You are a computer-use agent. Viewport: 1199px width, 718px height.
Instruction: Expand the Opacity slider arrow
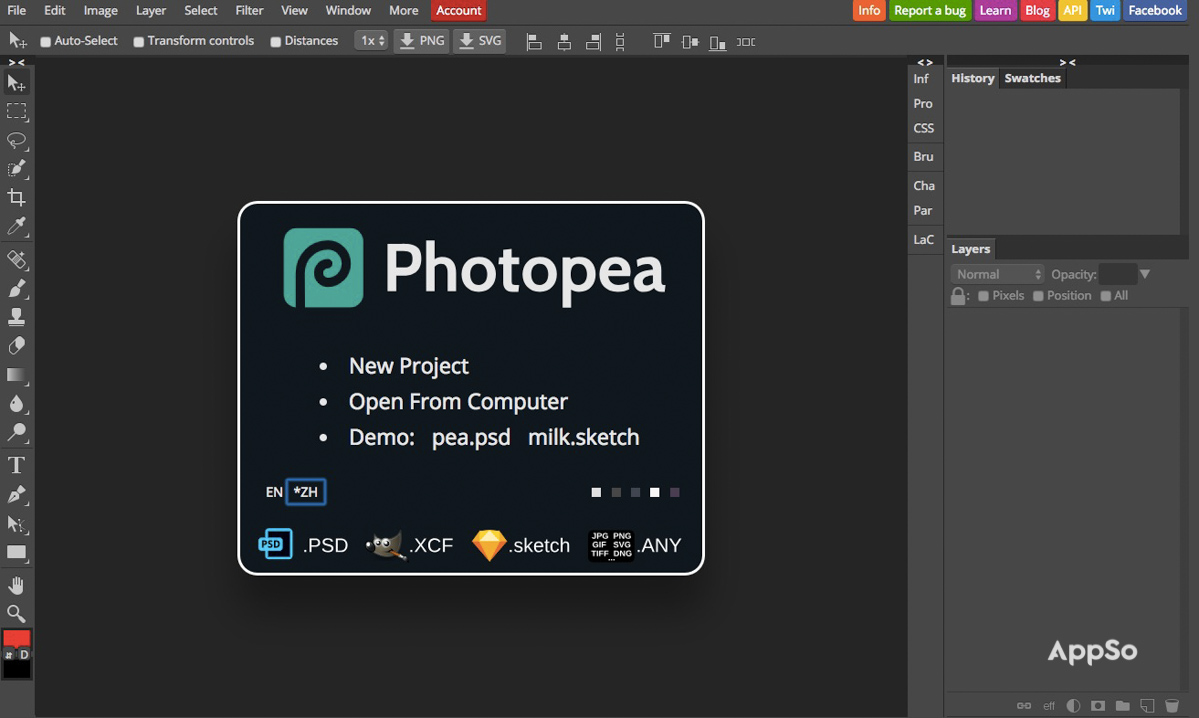1145,274
